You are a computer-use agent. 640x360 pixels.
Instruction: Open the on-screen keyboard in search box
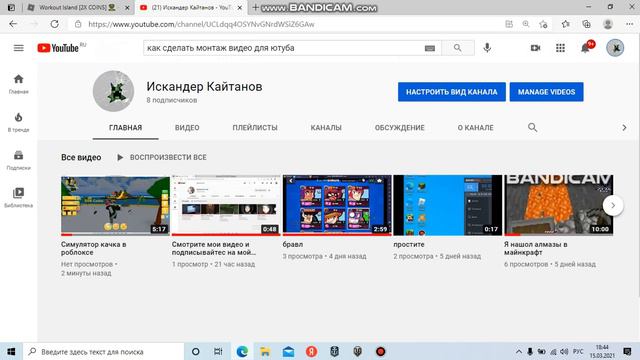click(x=429, y=48)
